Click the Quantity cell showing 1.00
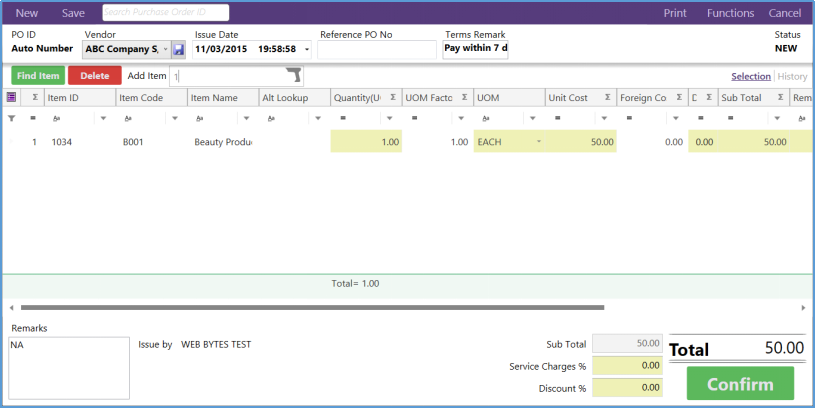815x408 pixels. [x=366, y=142]
